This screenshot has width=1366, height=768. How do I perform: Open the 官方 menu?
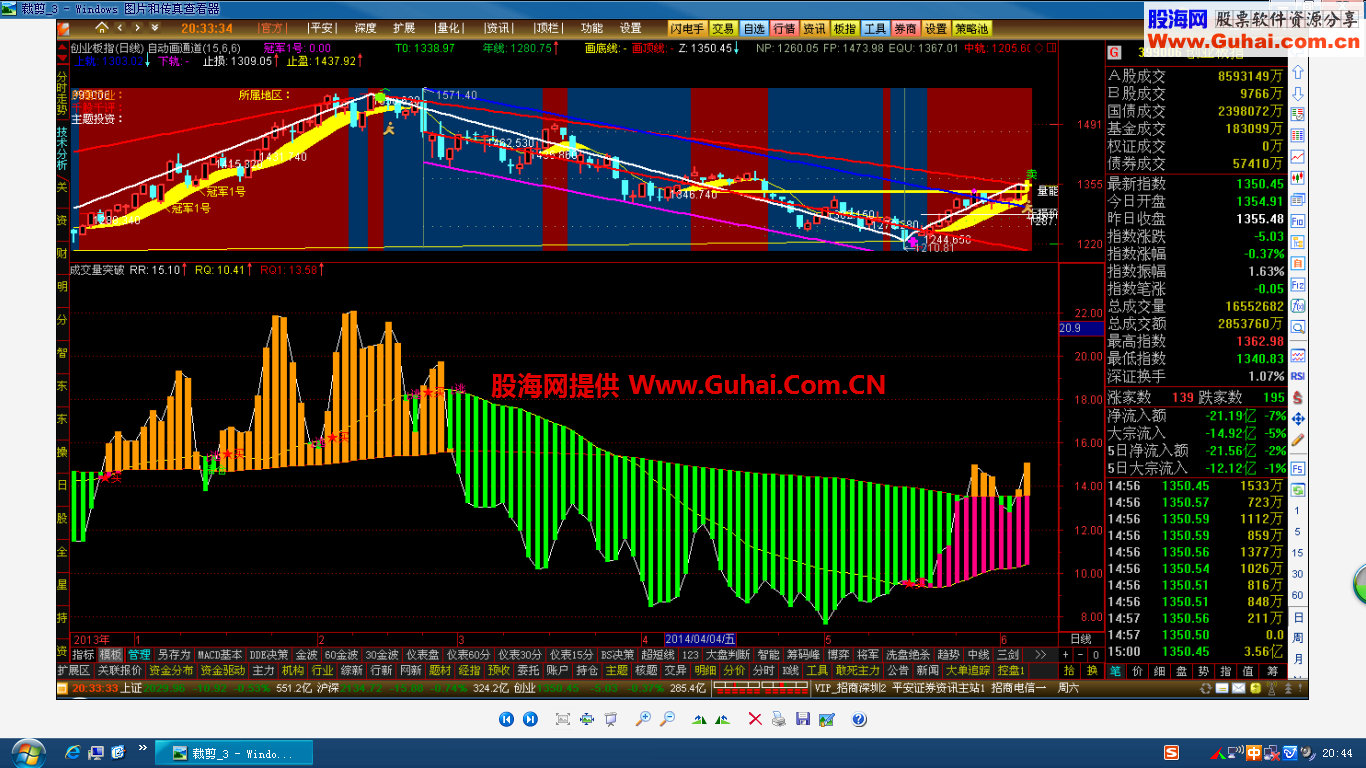coord(271,28)
